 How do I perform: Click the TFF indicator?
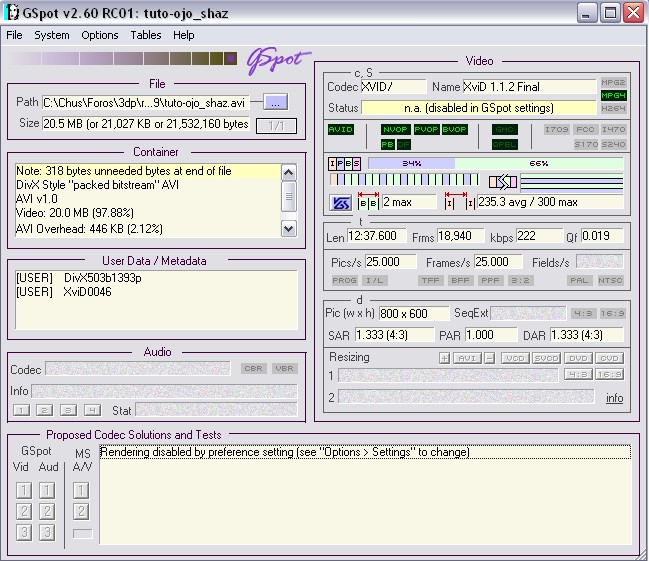pyautogui.click(x=430, y=280)
